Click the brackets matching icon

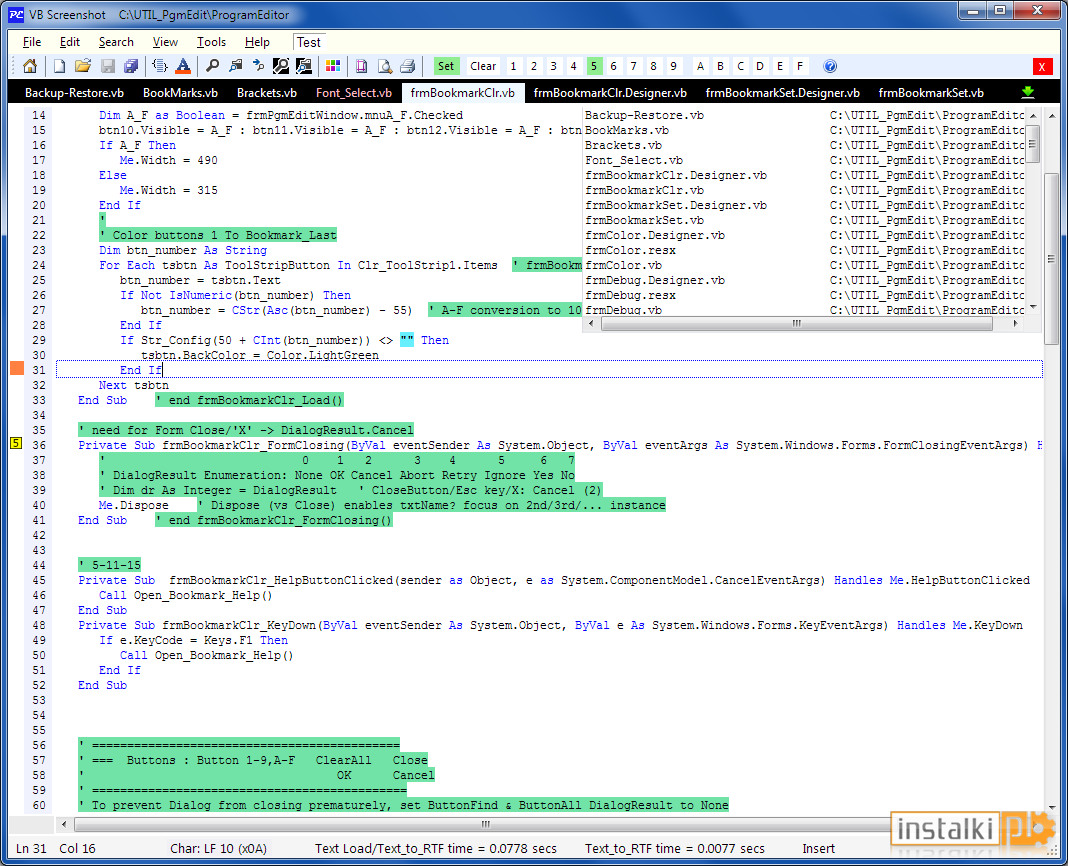(160, 66)
